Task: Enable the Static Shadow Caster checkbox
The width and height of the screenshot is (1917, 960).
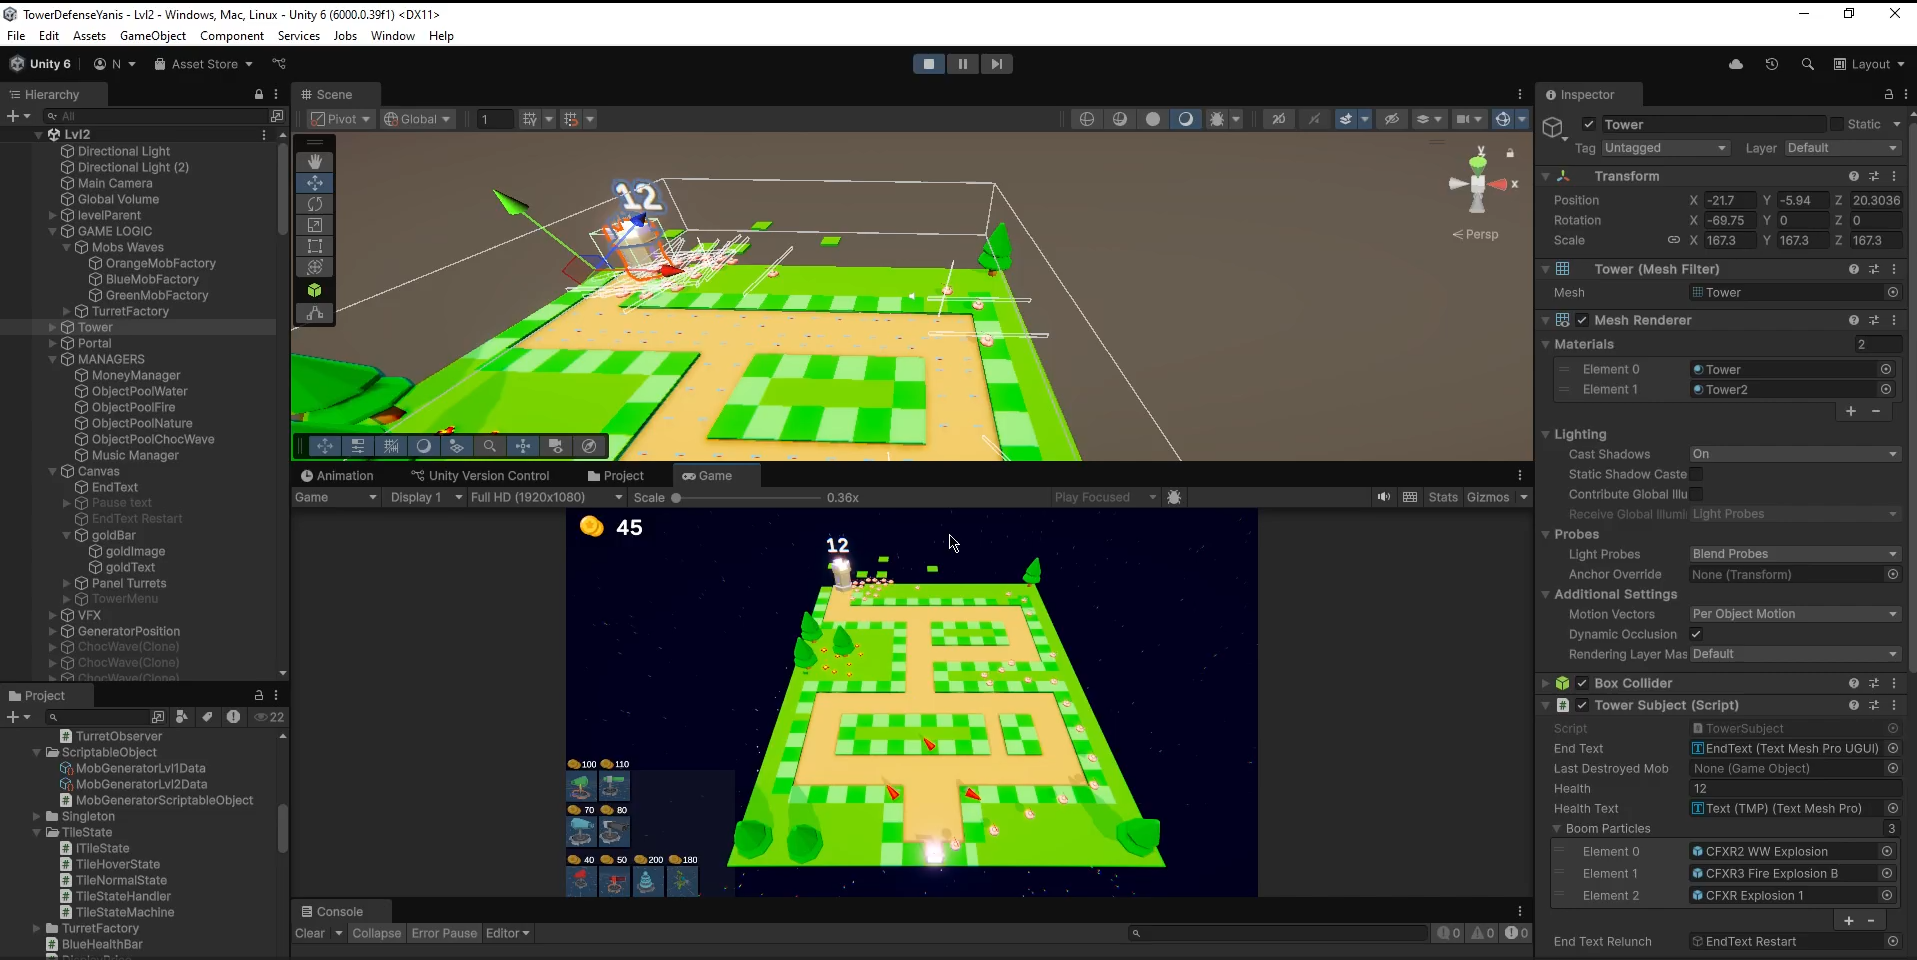Action: (1696, 474)
